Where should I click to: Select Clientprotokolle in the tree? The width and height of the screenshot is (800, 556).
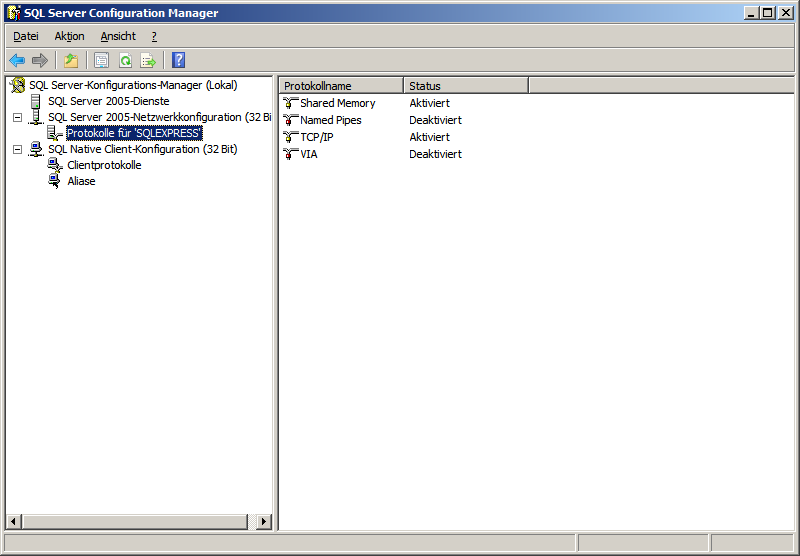[x=104, y=165]
